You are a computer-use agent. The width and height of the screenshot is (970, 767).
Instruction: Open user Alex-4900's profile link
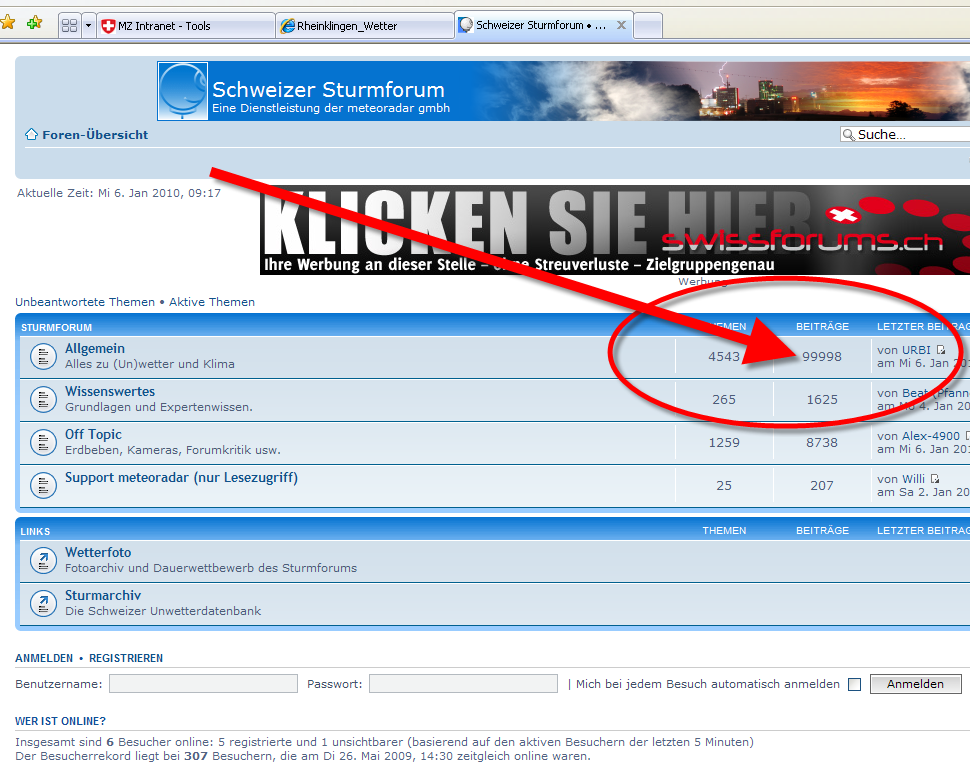930,436
